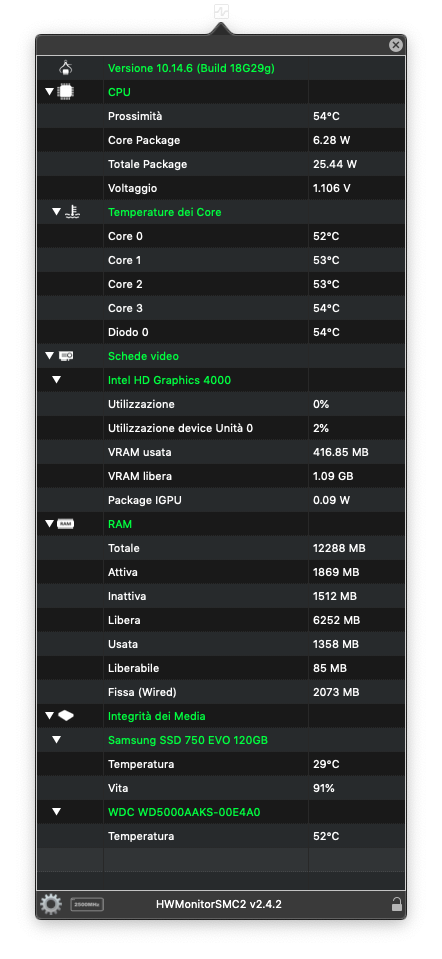
Task: Select the Core Package row
Action: 221,140
